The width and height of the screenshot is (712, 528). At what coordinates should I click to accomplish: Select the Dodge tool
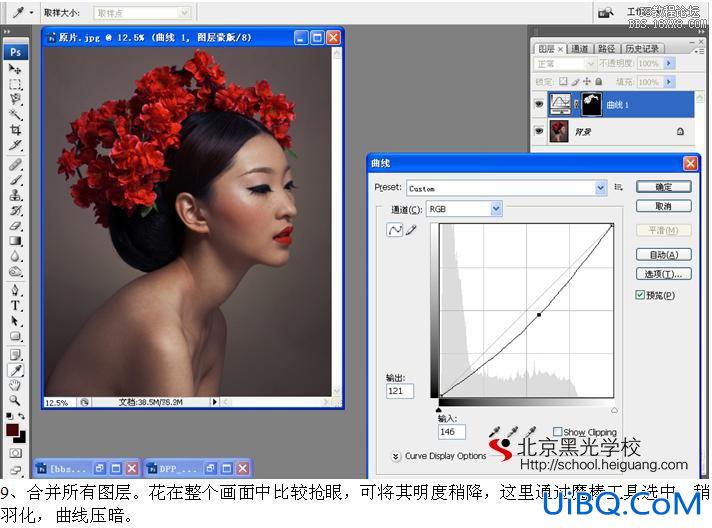15,271
